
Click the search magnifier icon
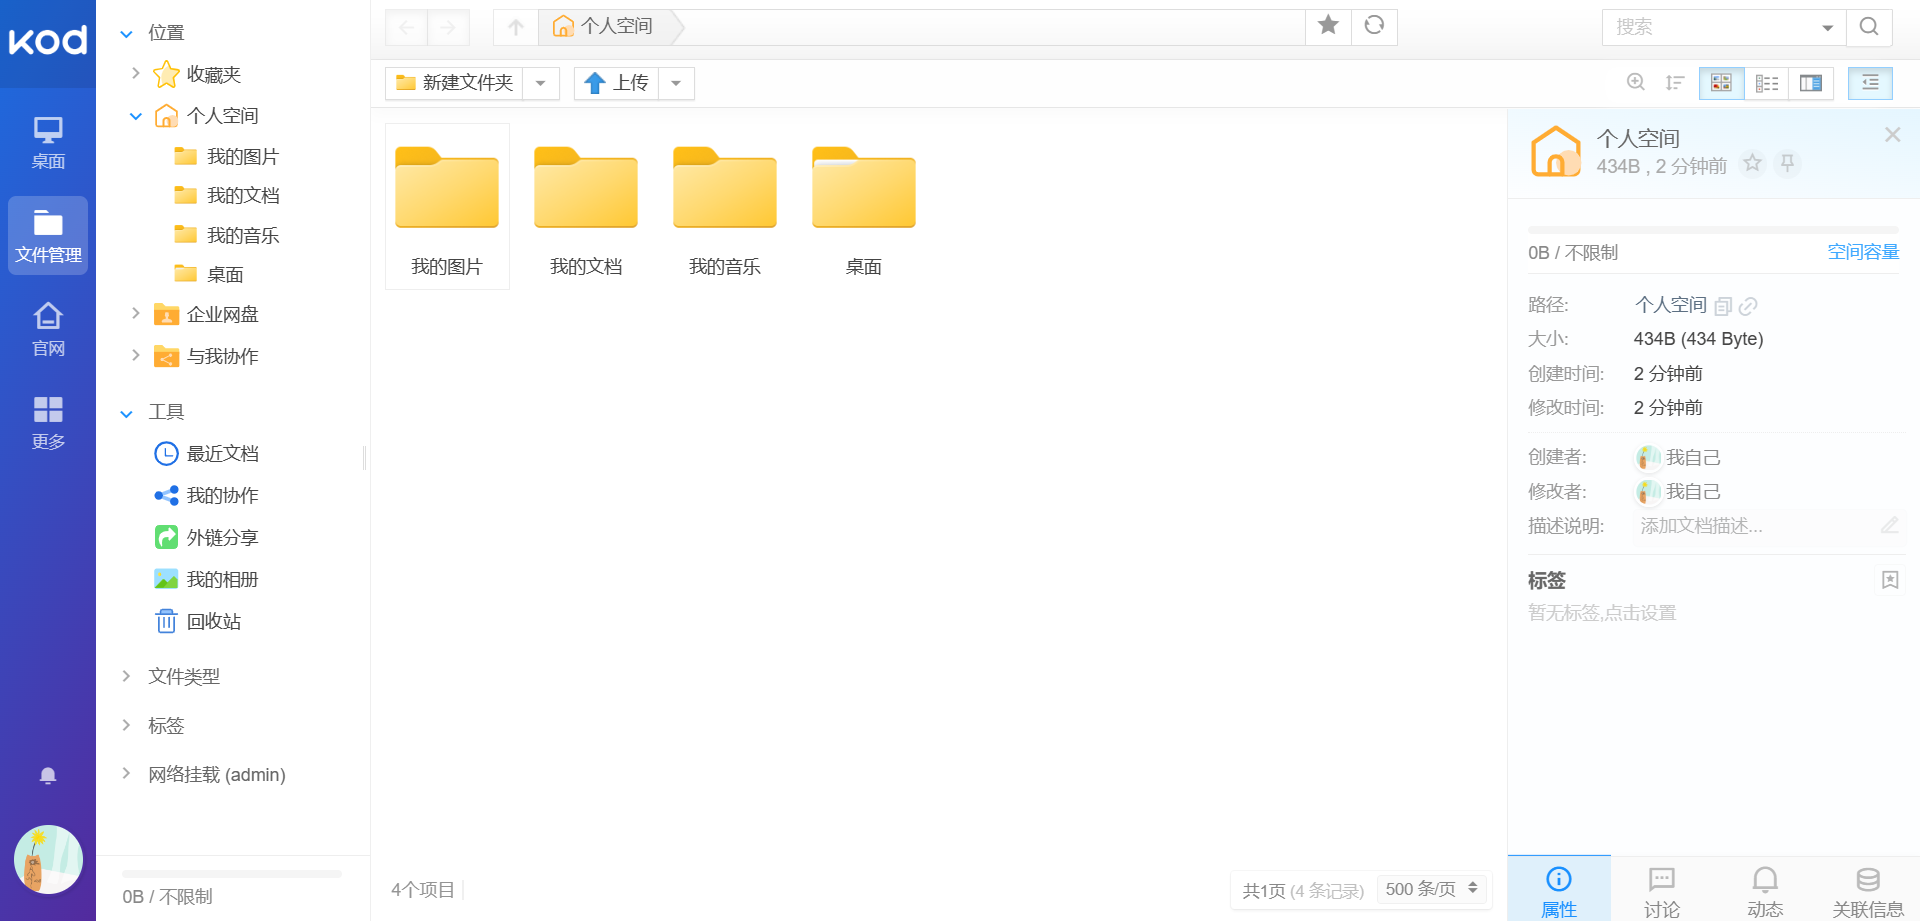(1868, 27)
